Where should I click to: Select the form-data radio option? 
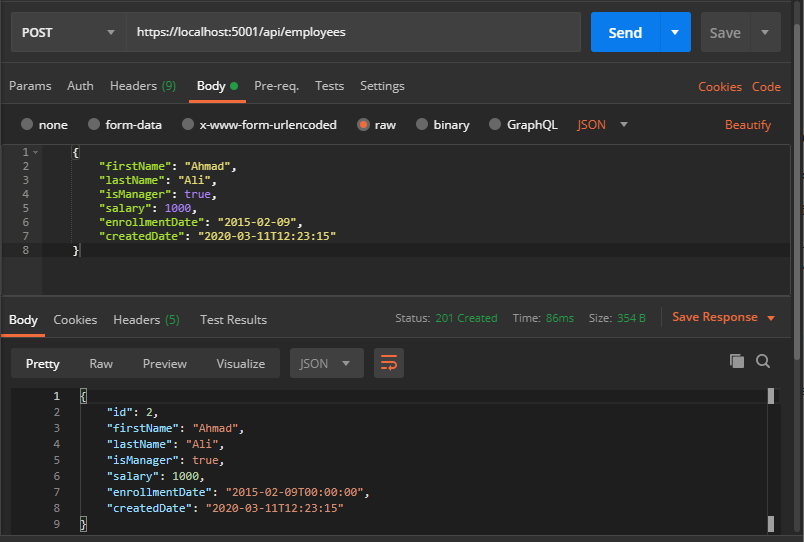tap(94, 124)
